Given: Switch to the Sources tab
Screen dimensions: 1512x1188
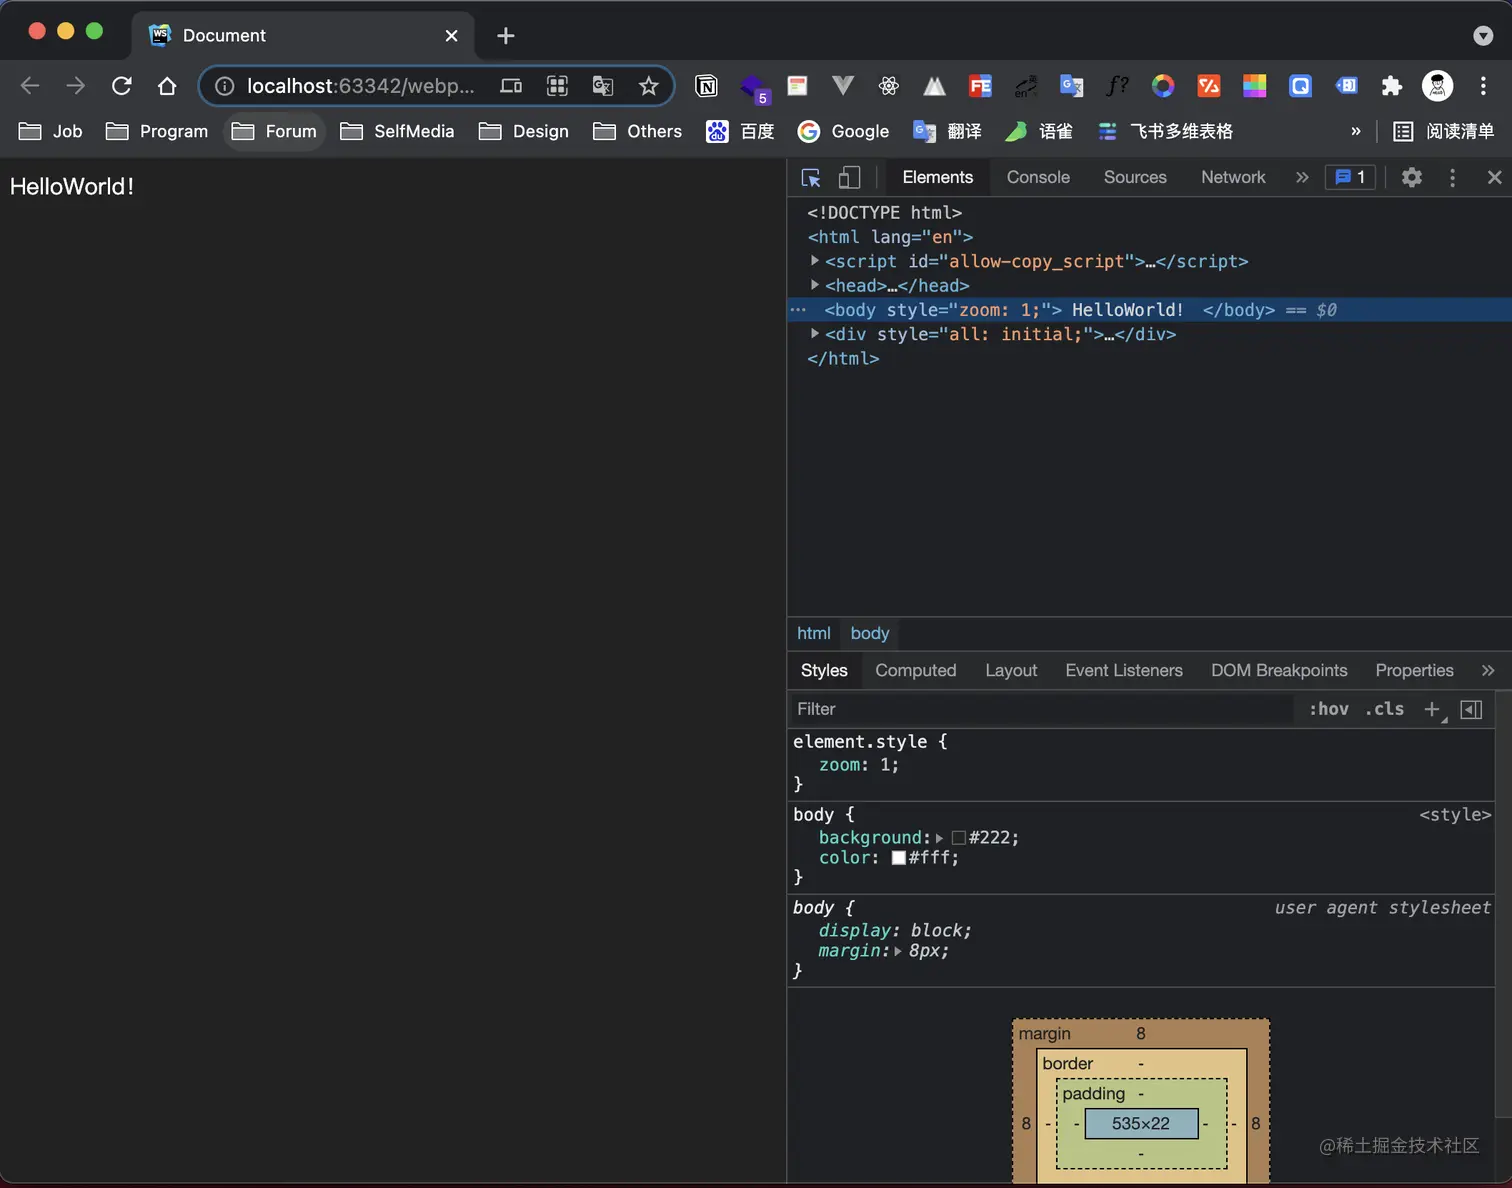Looking at the screenshot, I should (1135, 177).
